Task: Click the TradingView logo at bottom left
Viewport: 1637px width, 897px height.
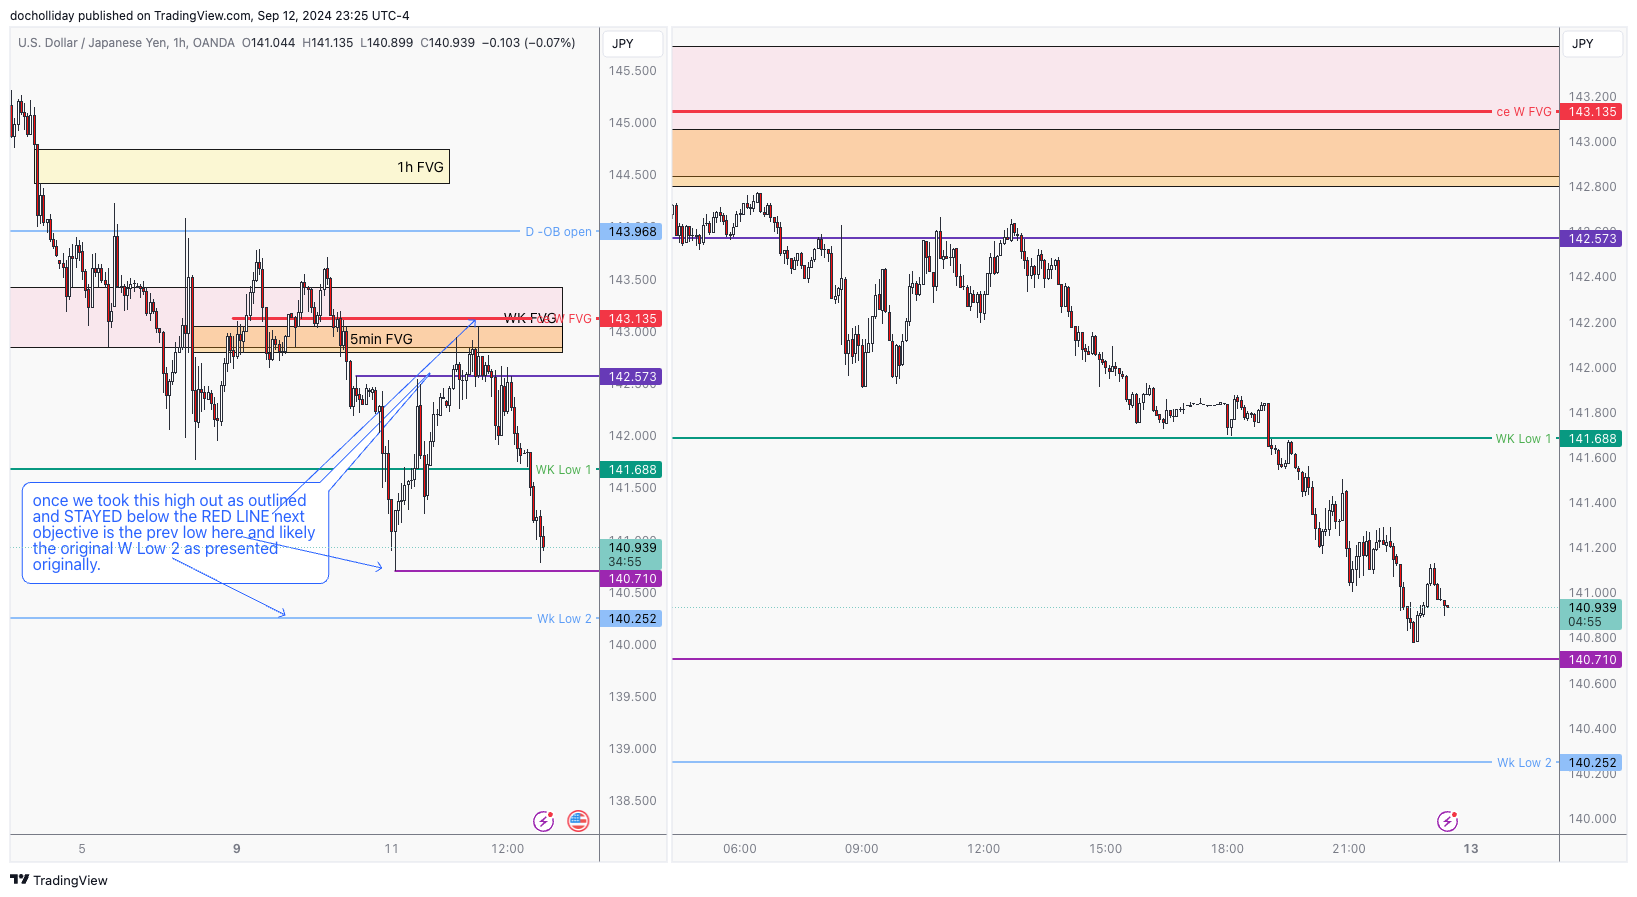Action: pyautogui.click(x=59, y=880)
